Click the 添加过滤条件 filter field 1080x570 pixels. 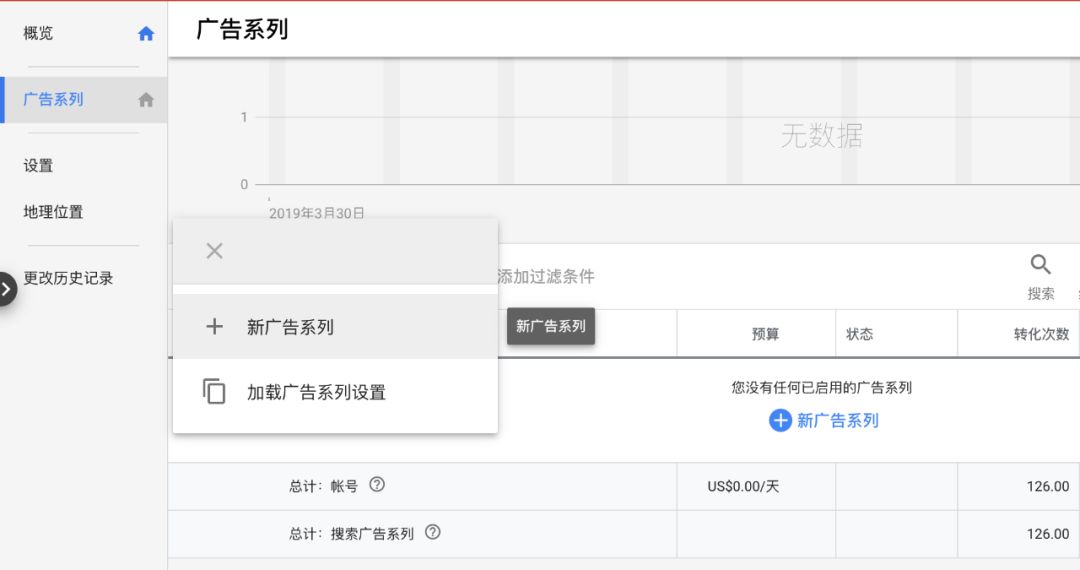546,277
